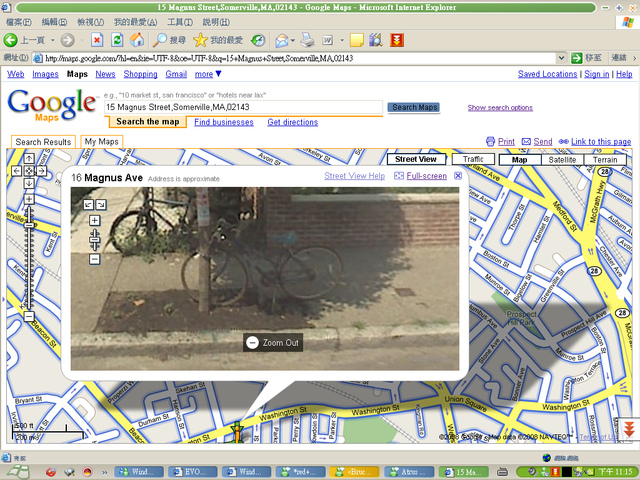Click the Zoom Out button in Street View
The image size is (640, 480).
point(273,342)
